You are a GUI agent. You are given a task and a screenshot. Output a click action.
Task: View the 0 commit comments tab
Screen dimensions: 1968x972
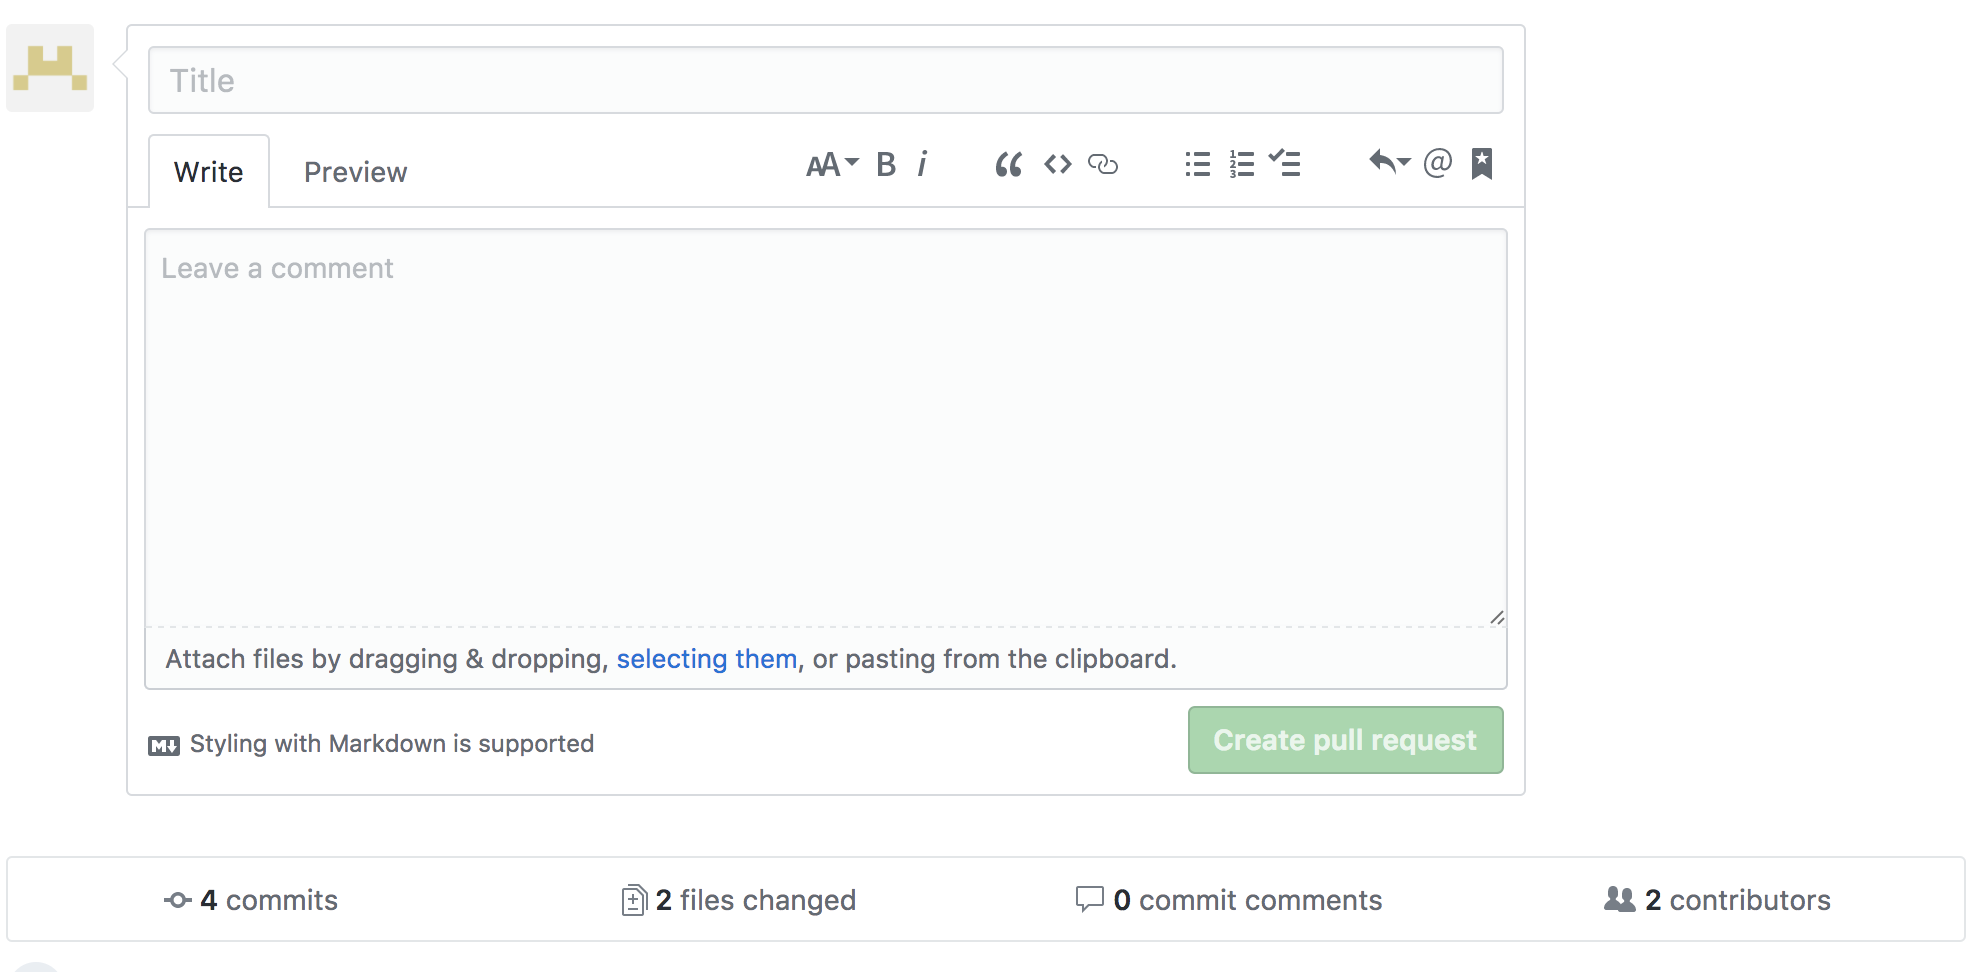pyautogui.click(x=1228, y=900)
